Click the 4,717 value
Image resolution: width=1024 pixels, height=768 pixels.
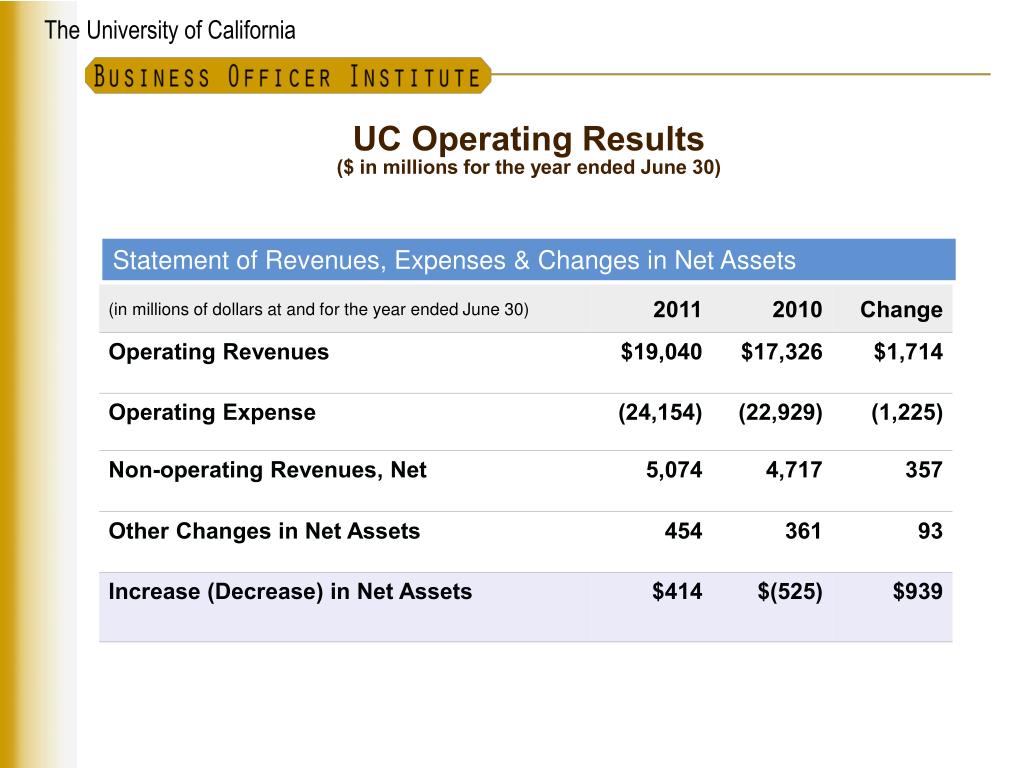(x=793, y=470)
